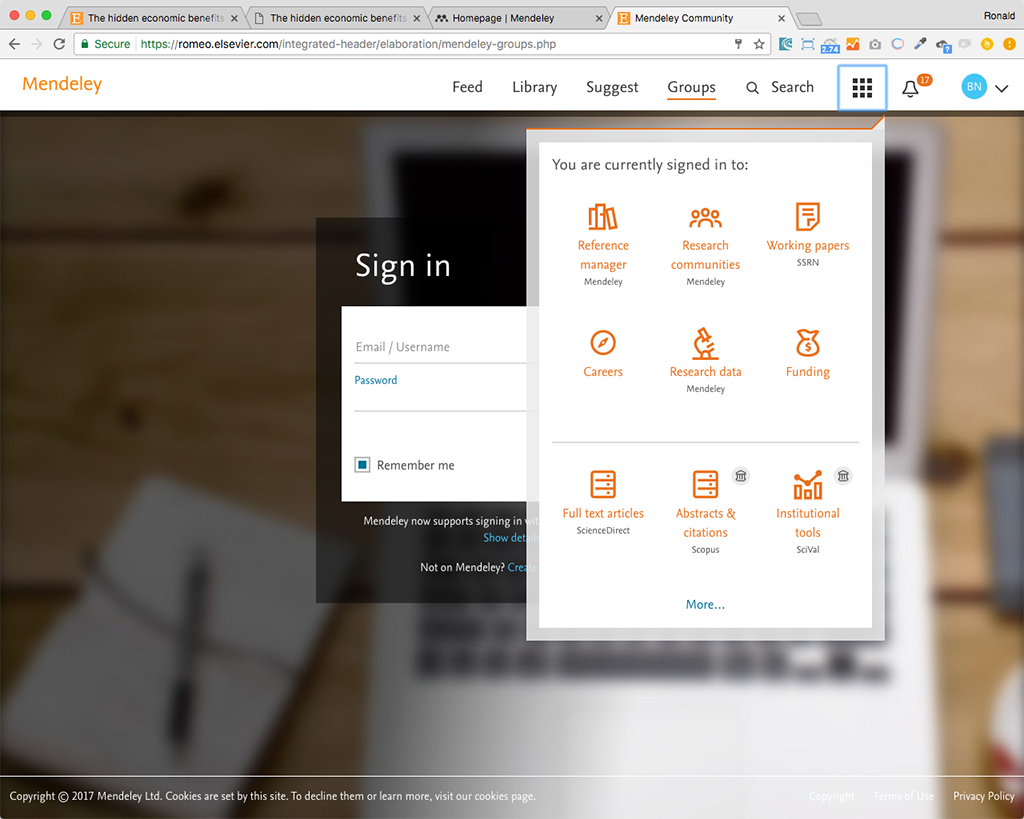This screenshot has height=819, width=1024.
Task: Click institution badge beside Abstracts & citations
Action: [x=741, y=476]
